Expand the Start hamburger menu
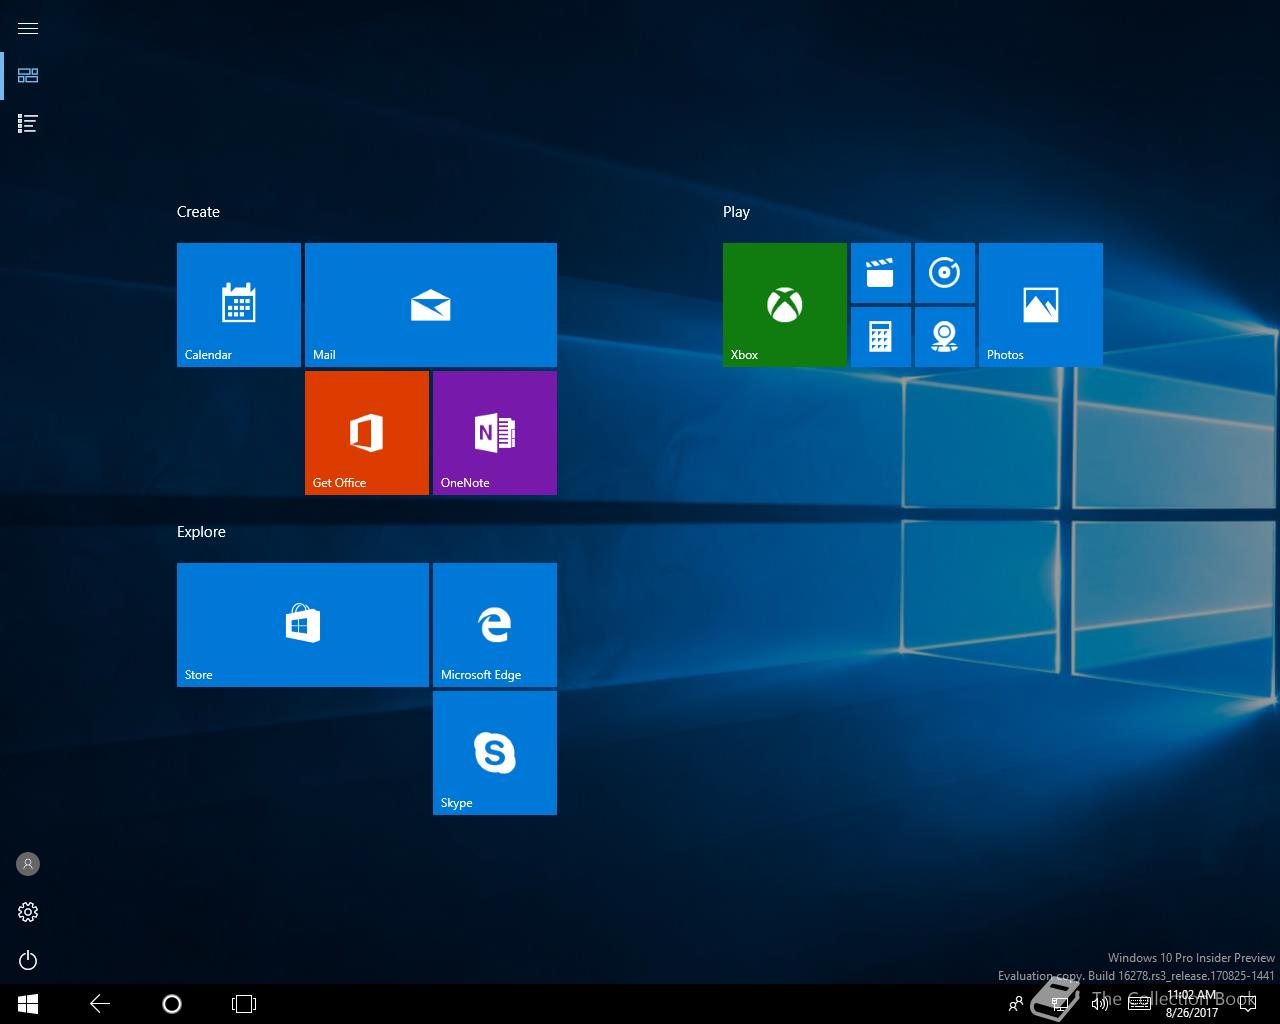Image resolution: width=1280 pixels, height=1024 pixels. pyautogui.click(x=28, y=28)
